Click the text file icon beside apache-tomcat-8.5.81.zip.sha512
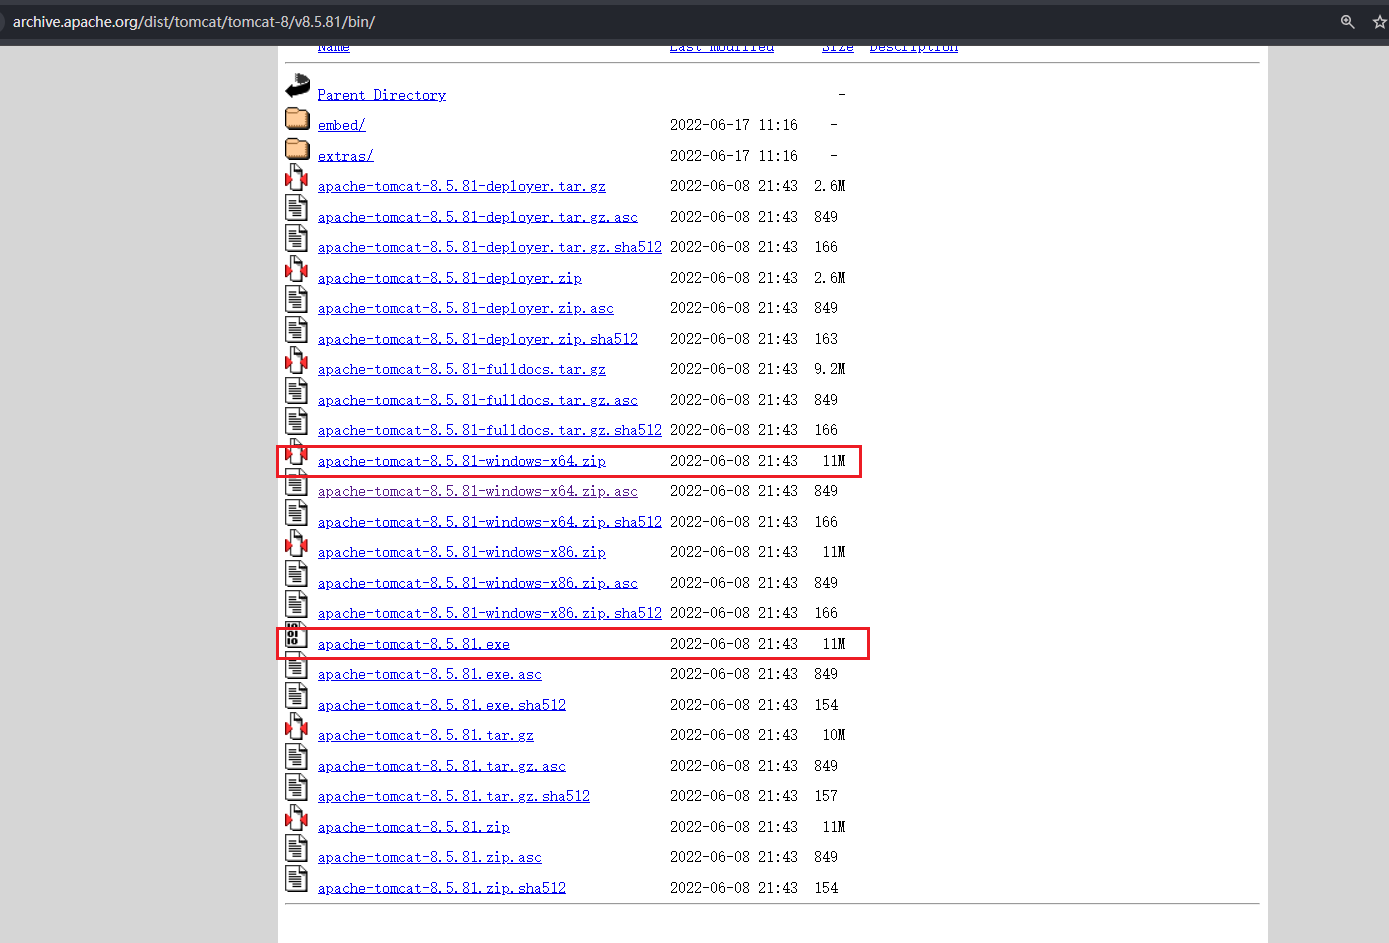The height and width of the screenshot is (943, 1389). [296, 880]
